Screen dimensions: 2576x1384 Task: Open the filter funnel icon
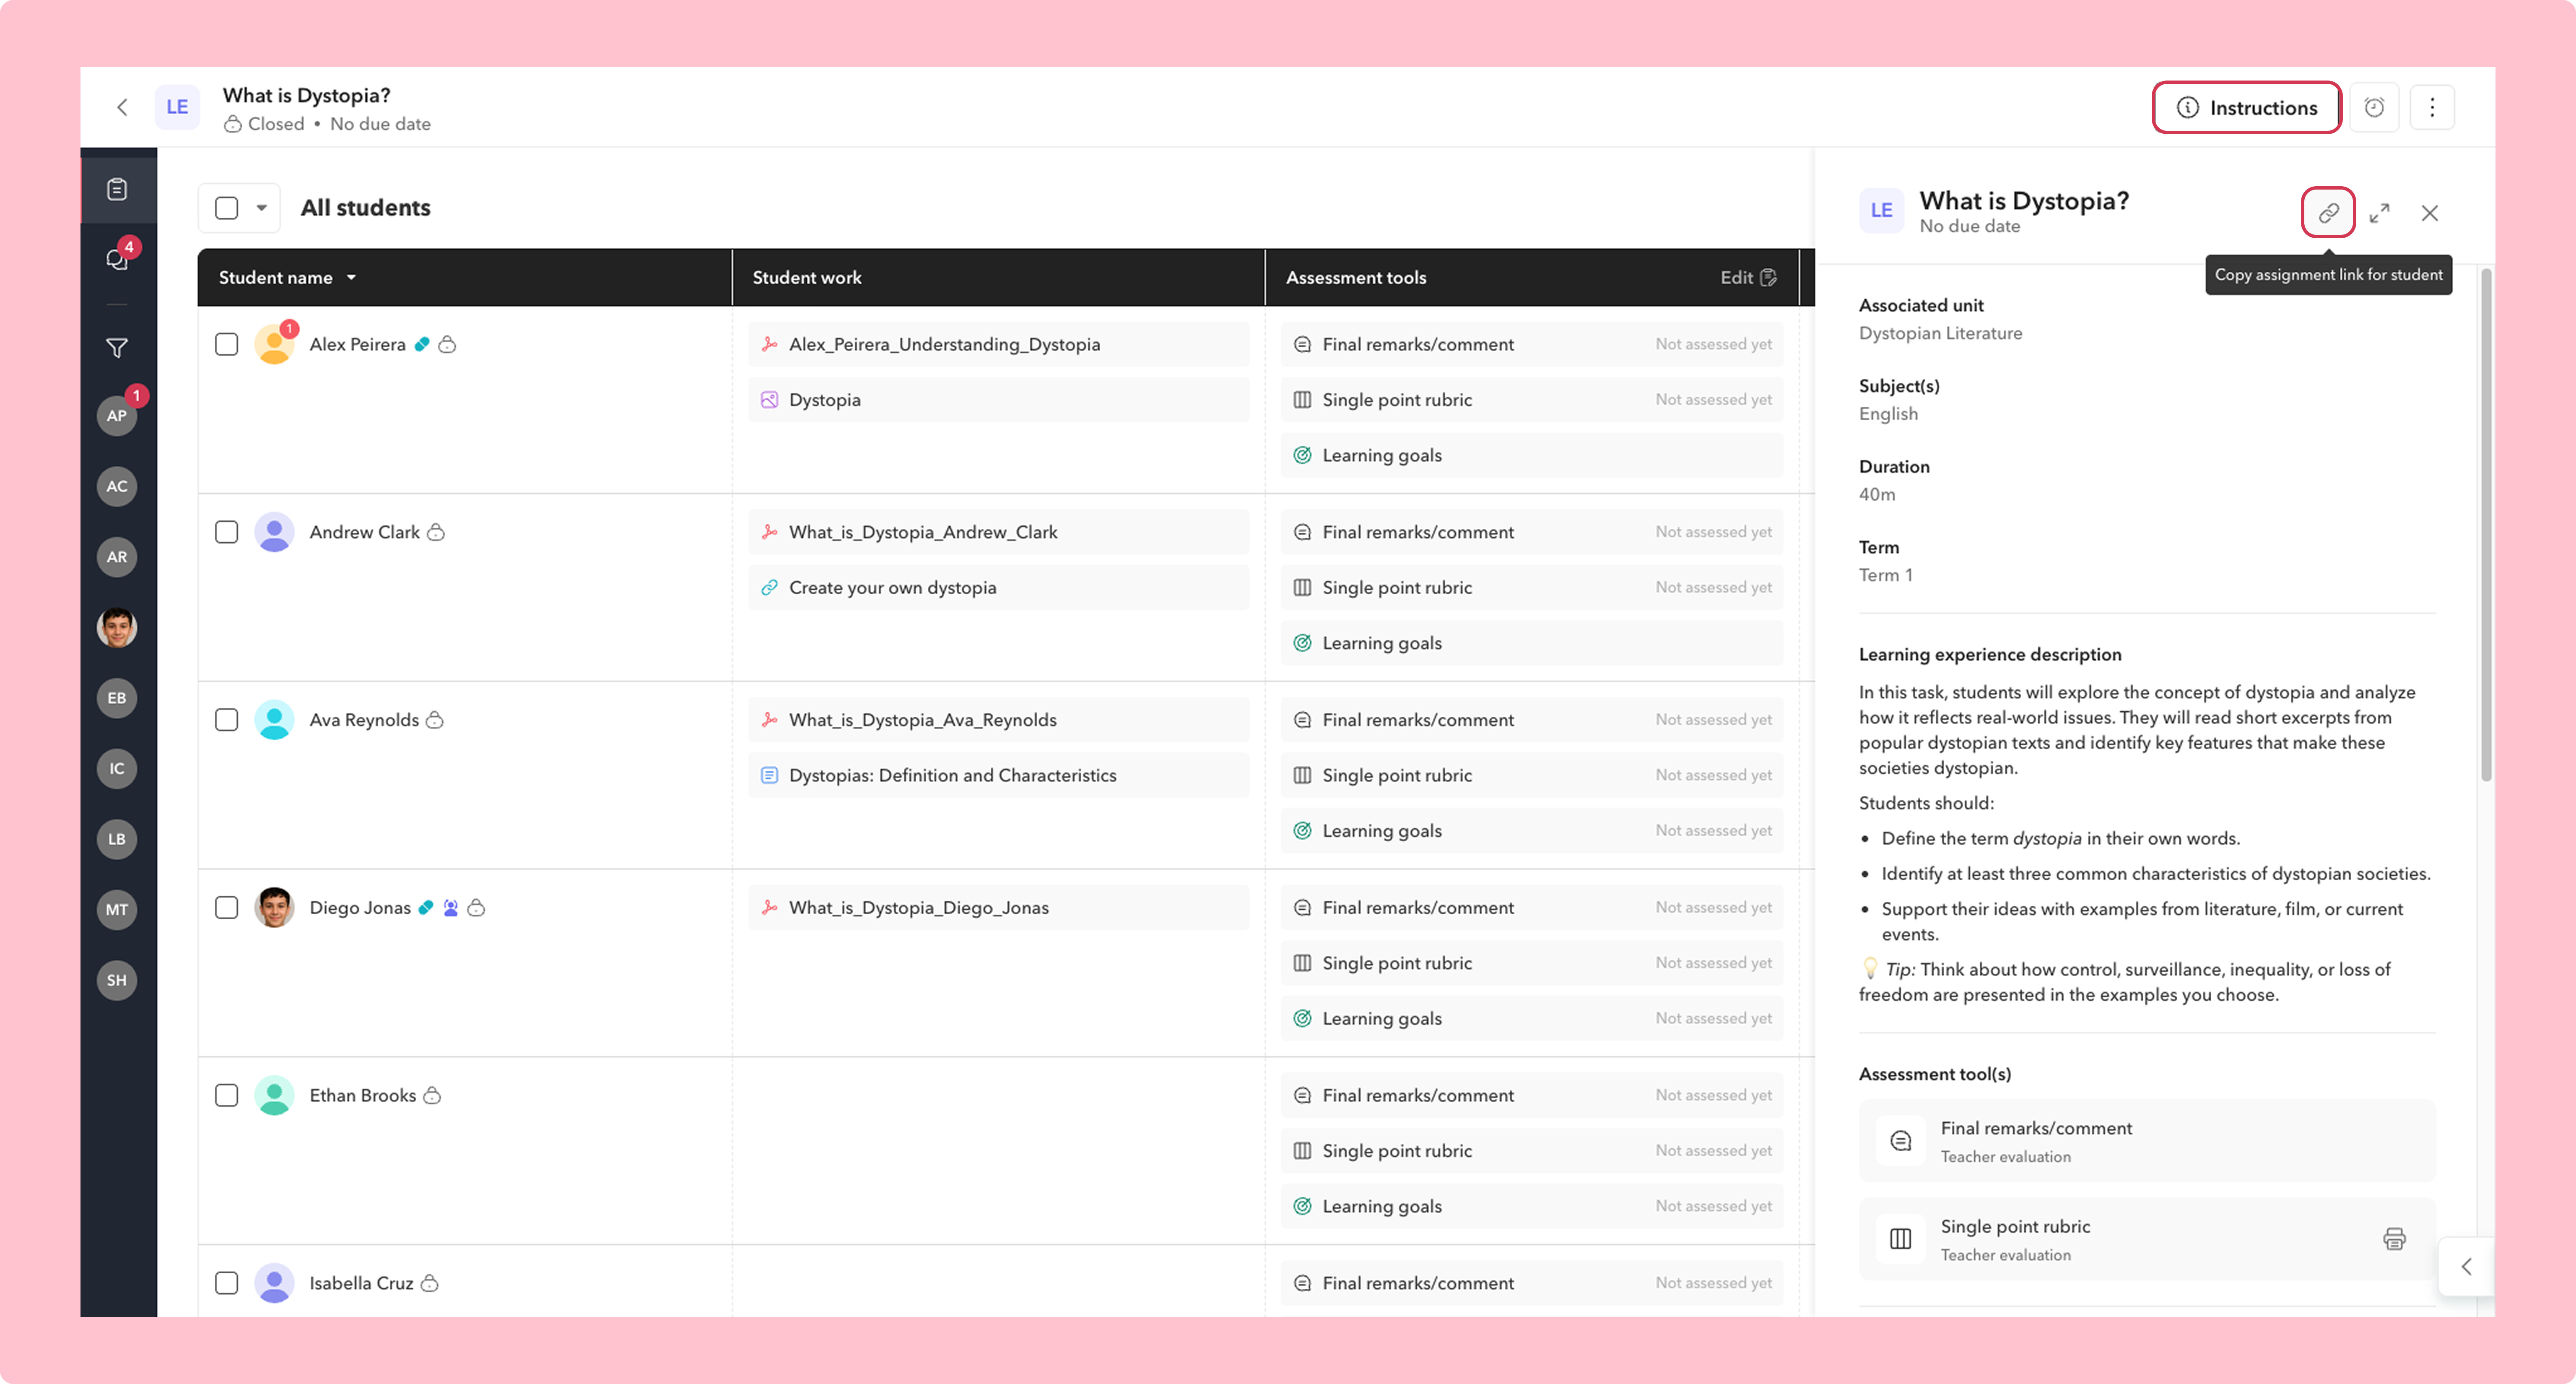click(117, 348)
